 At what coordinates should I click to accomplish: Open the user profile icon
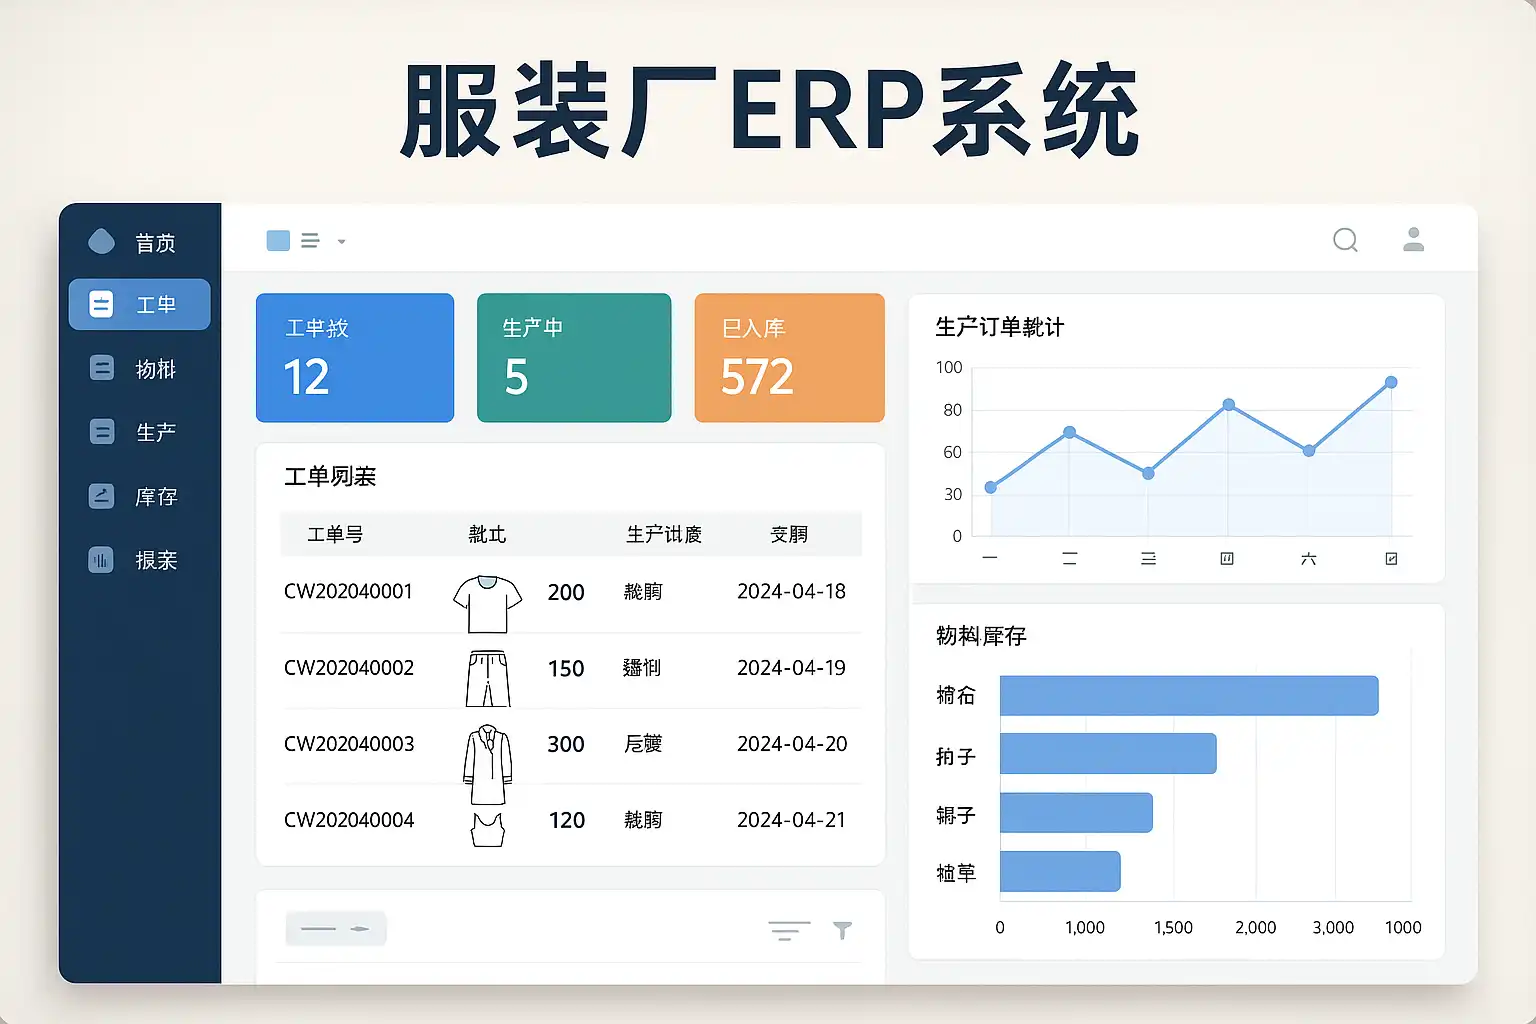pyautogui.click(x=1413, y=239)
